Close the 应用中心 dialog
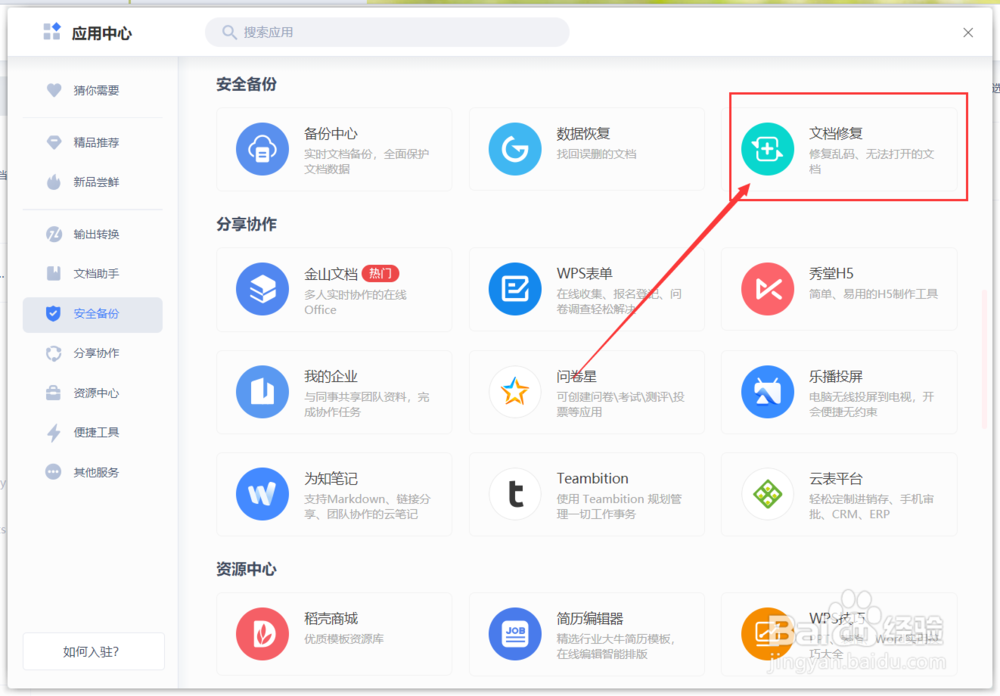Screen dimensions: 1000x696 click(x=967, y=33)
